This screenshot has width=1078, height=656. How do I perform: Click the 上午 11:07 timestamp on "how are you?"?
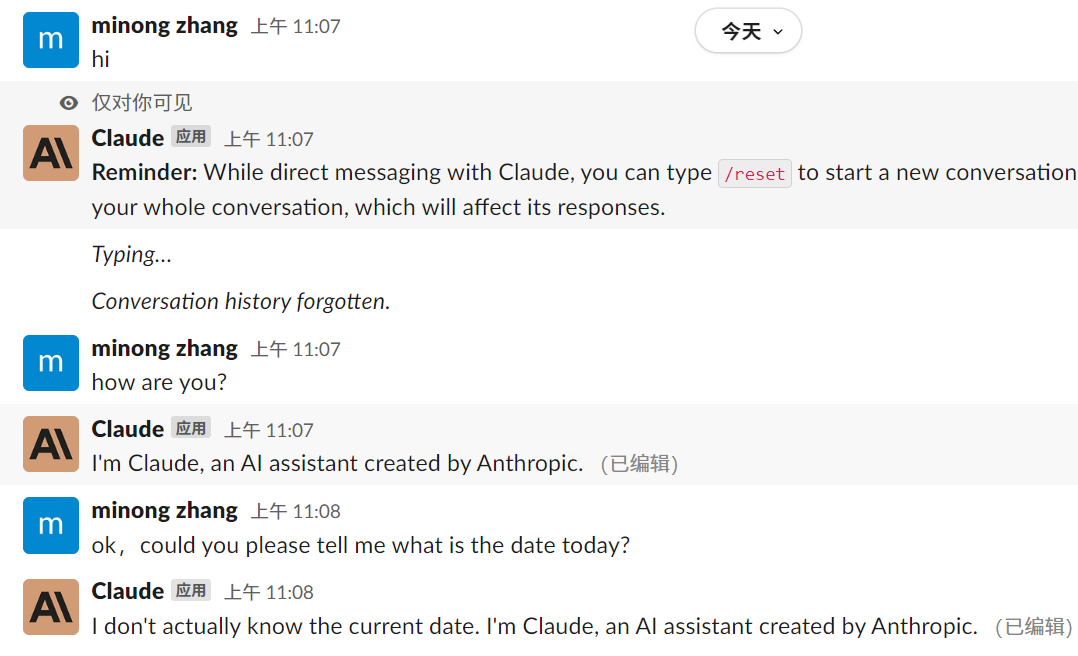click(295, 350)
